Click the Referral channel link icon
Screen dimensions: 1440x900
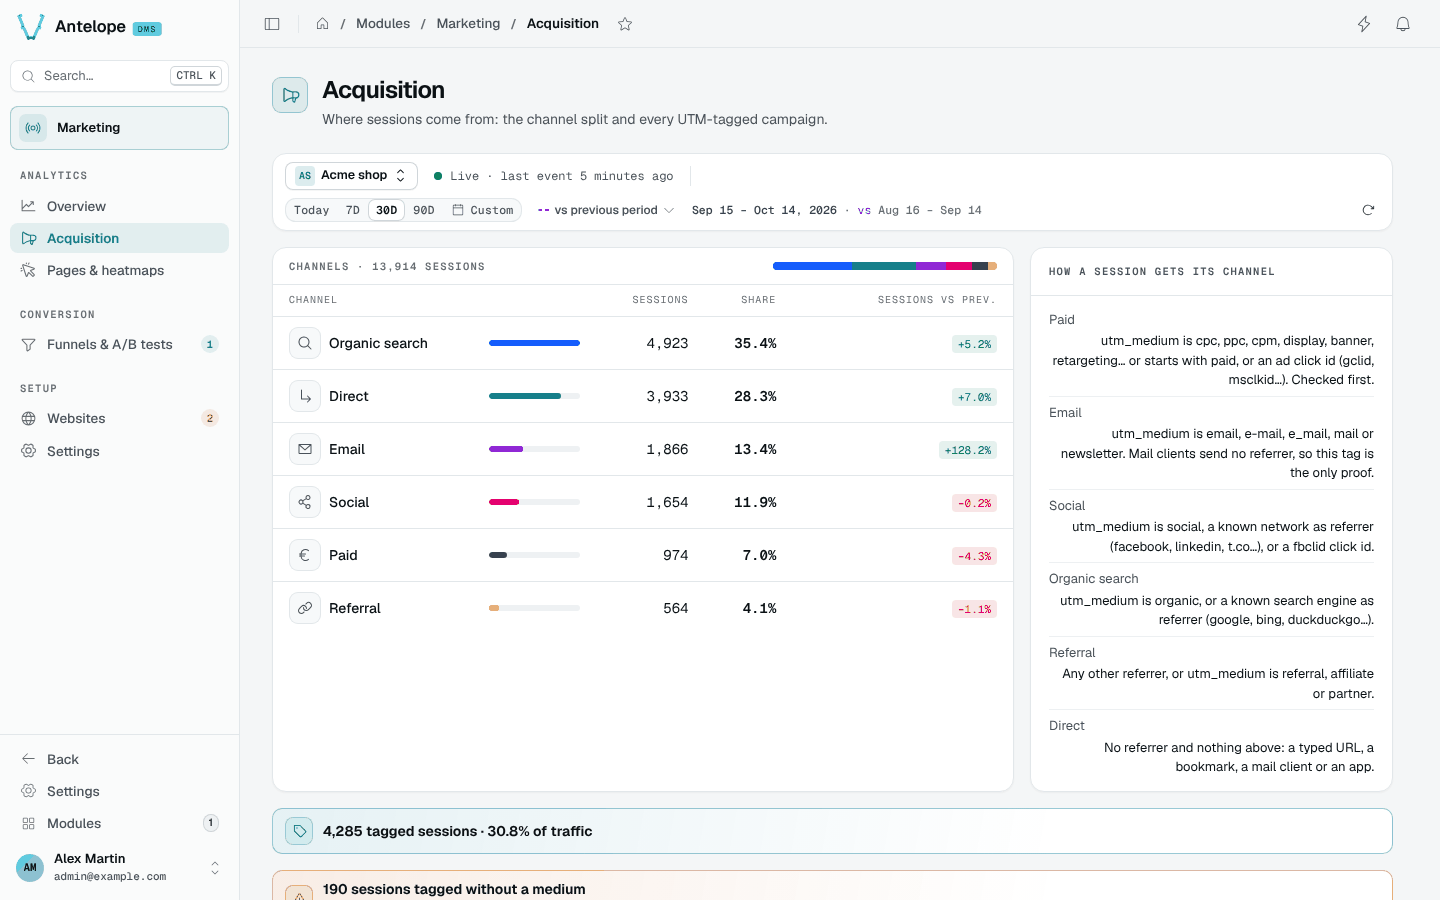[x=305, y=608]
